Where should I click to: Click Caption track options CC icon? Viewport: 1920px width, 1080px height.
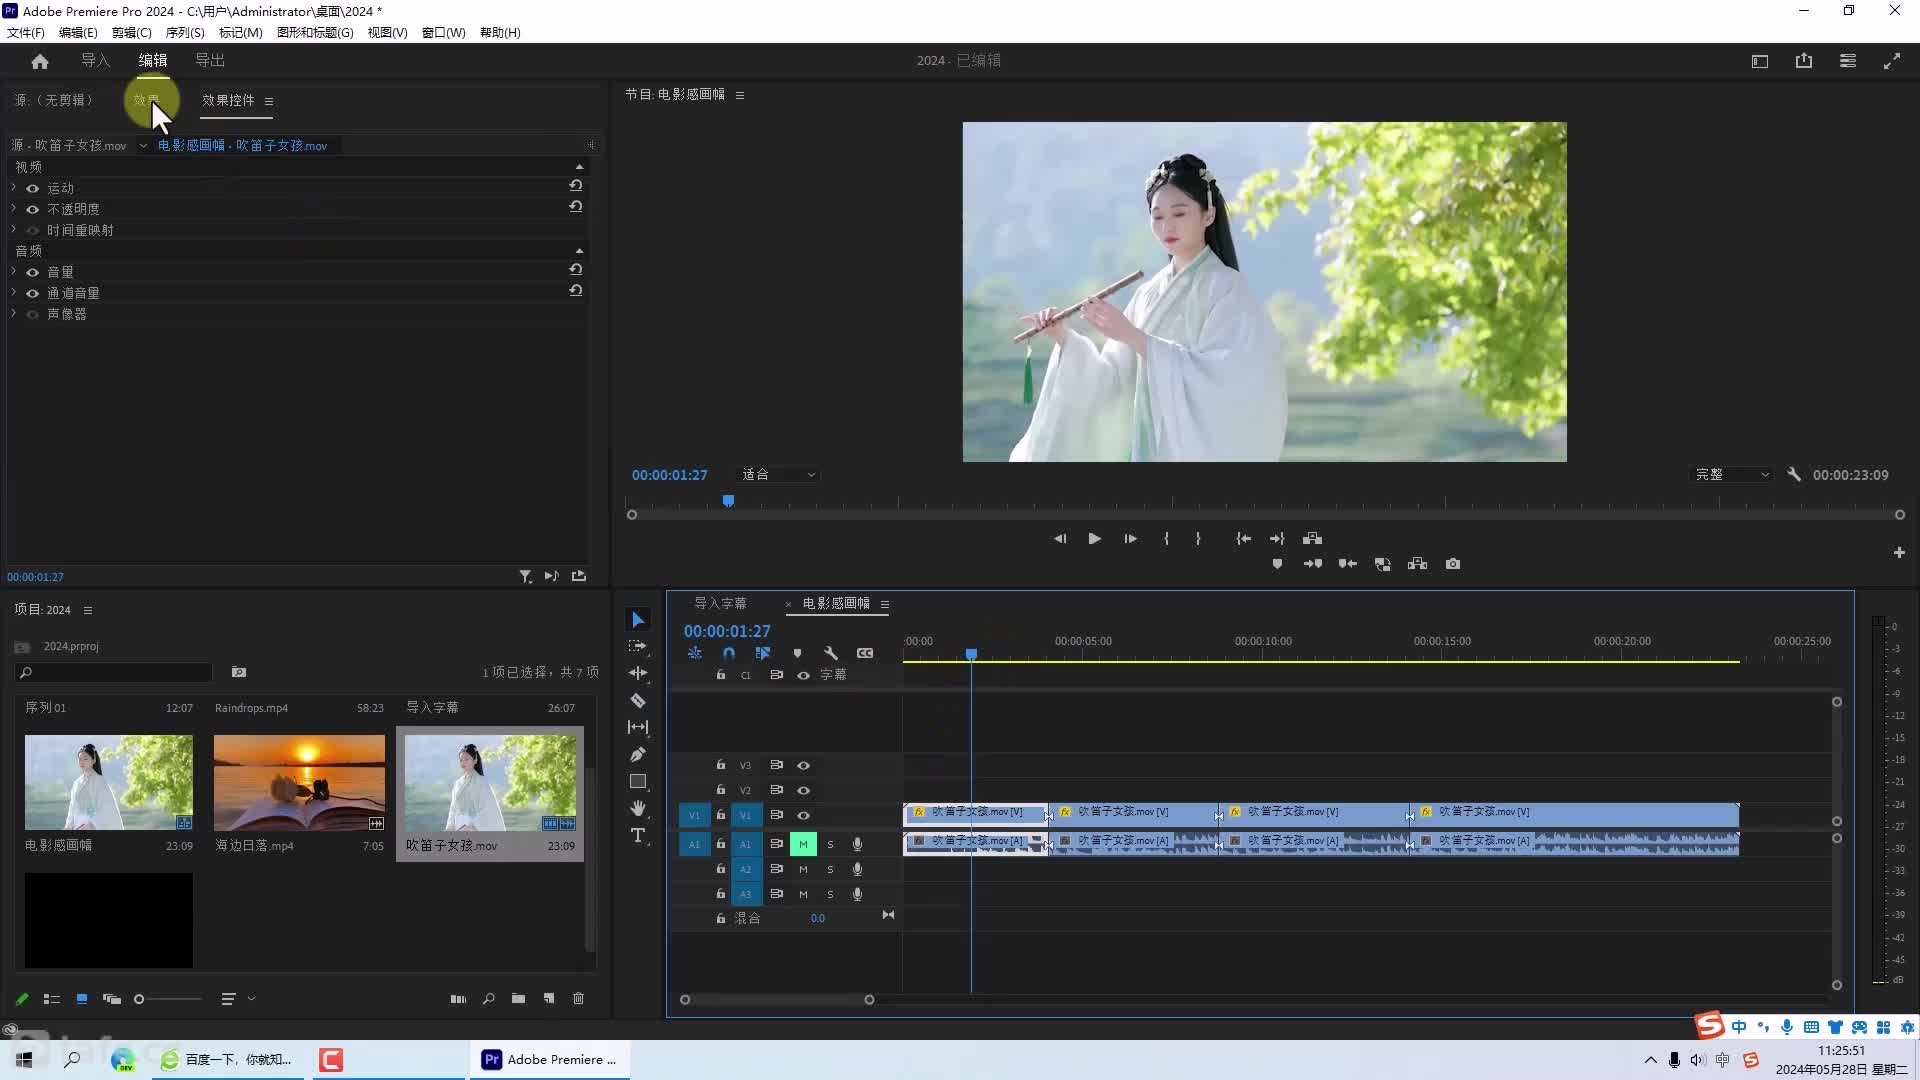point(865,653)
